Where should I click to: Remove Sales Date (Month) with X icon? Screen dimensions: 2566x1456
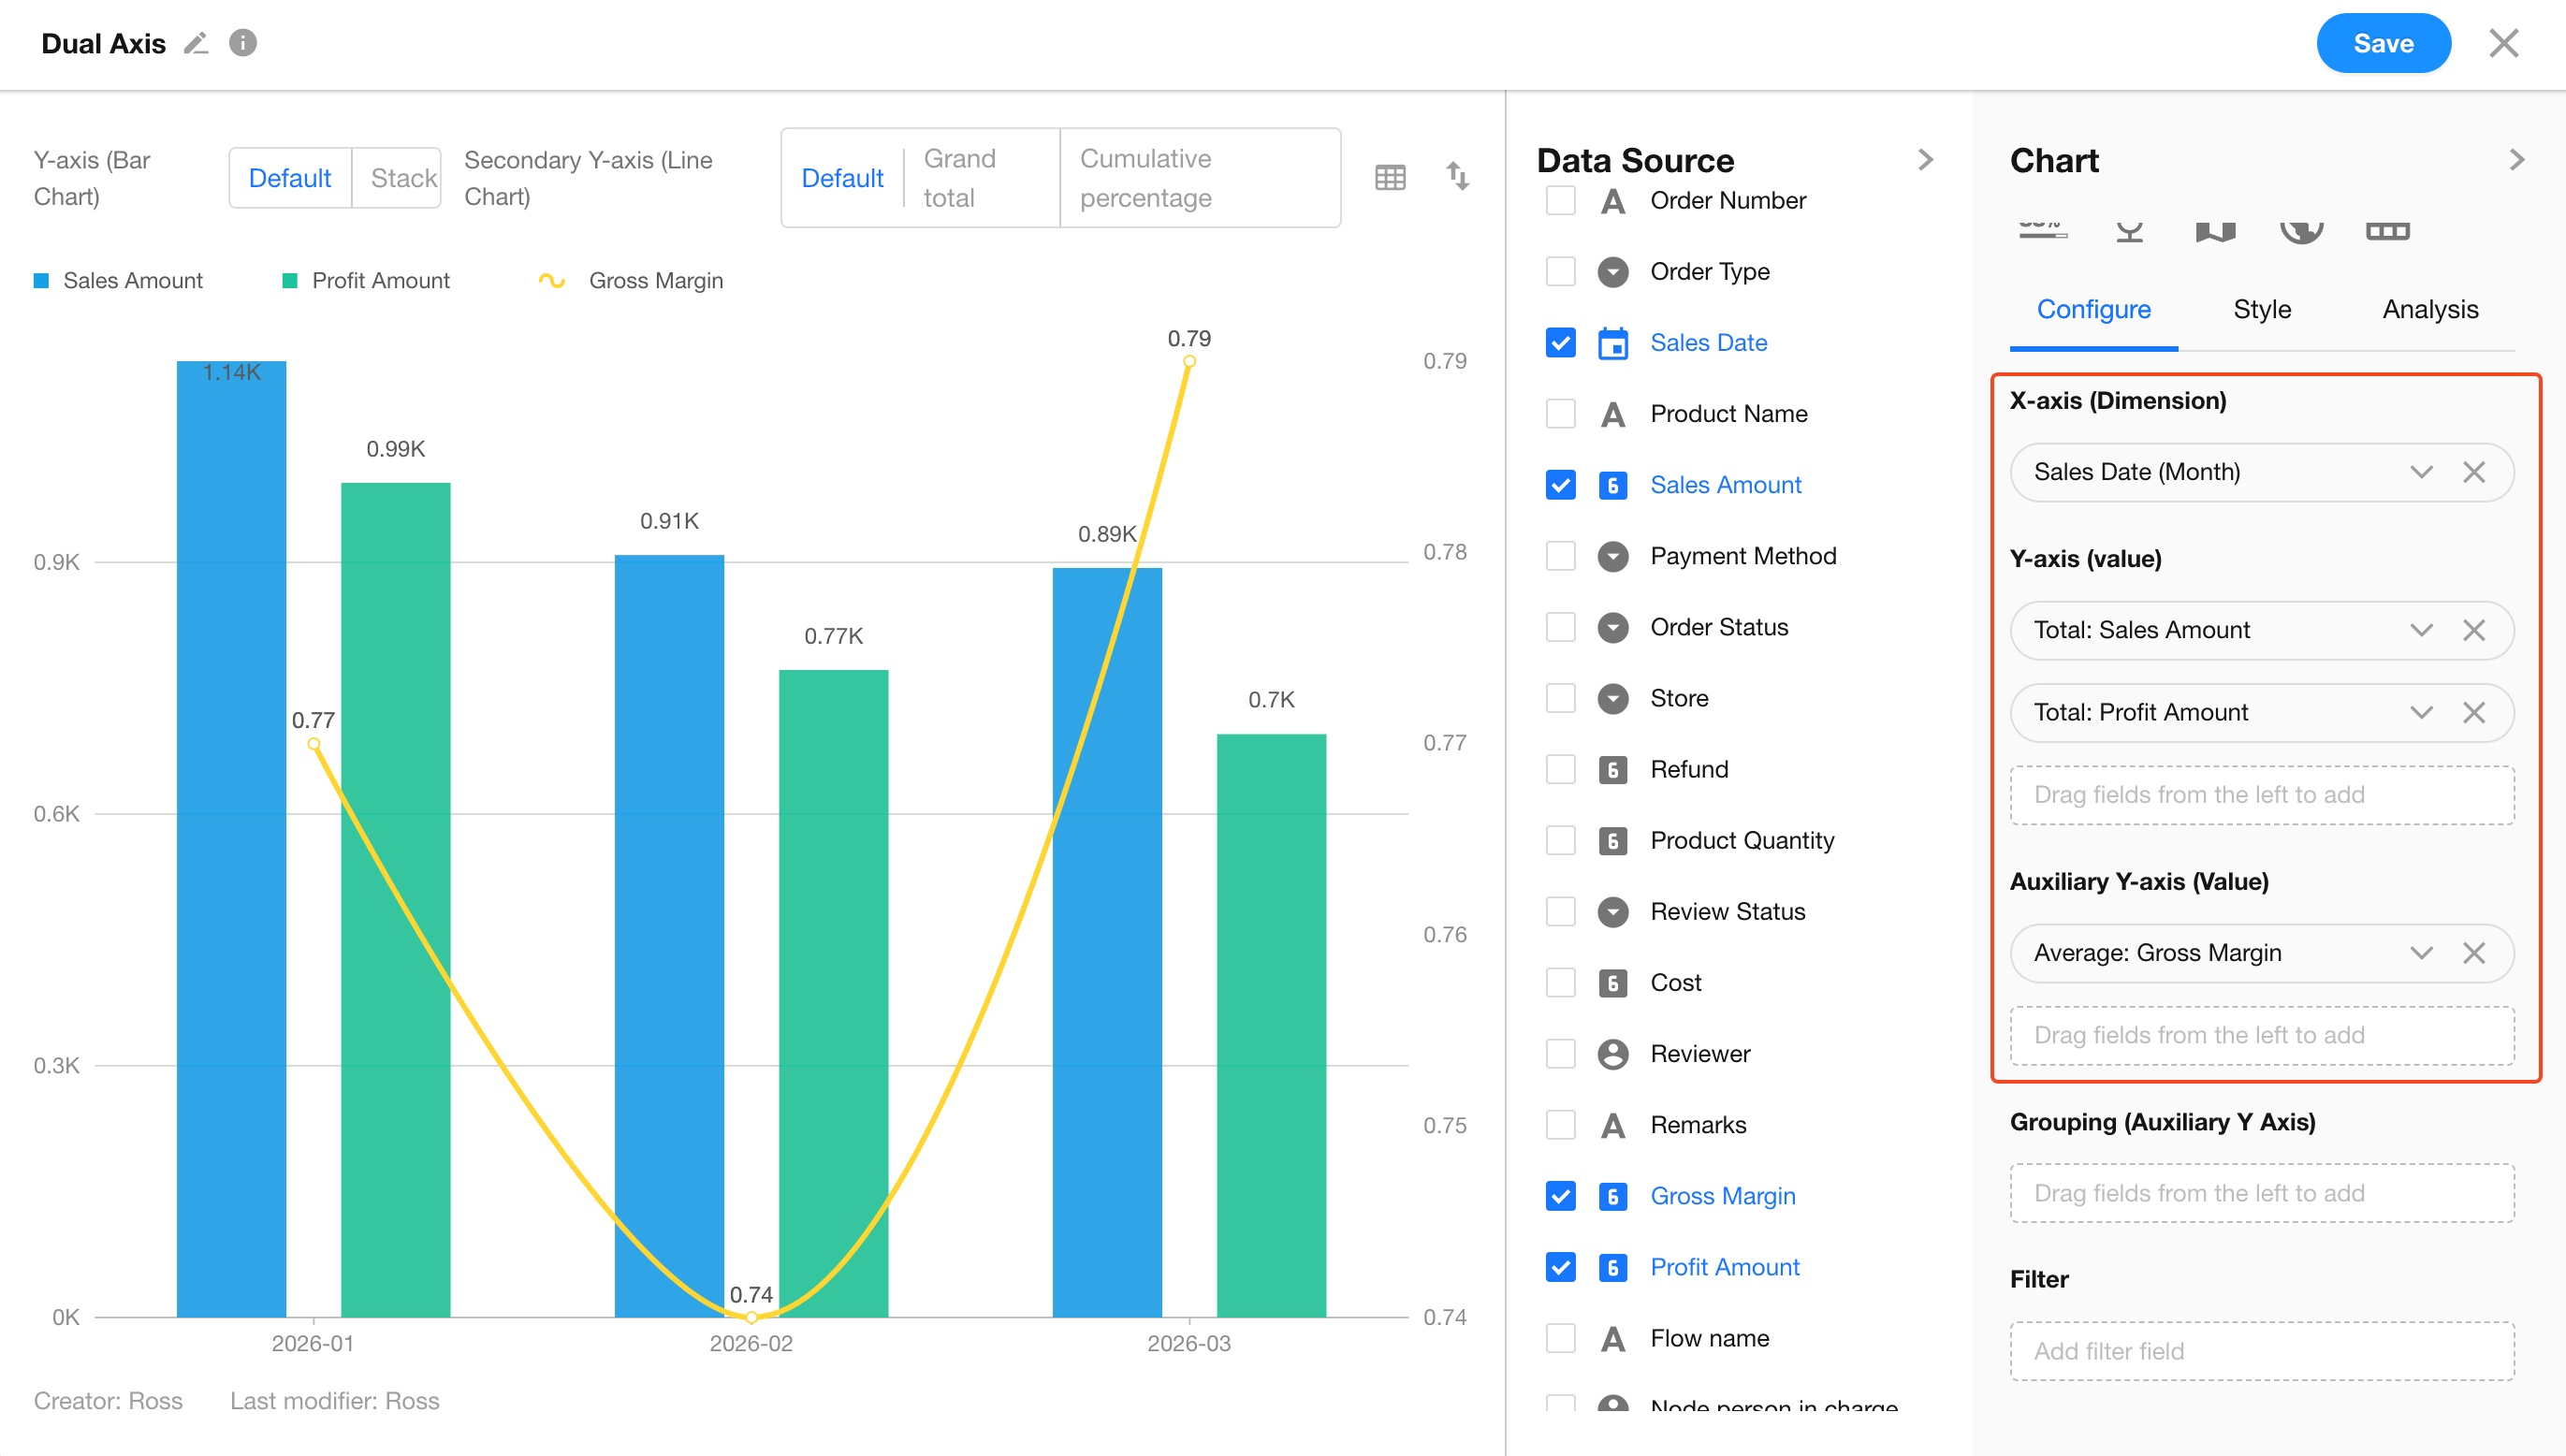click(2474, 472)
